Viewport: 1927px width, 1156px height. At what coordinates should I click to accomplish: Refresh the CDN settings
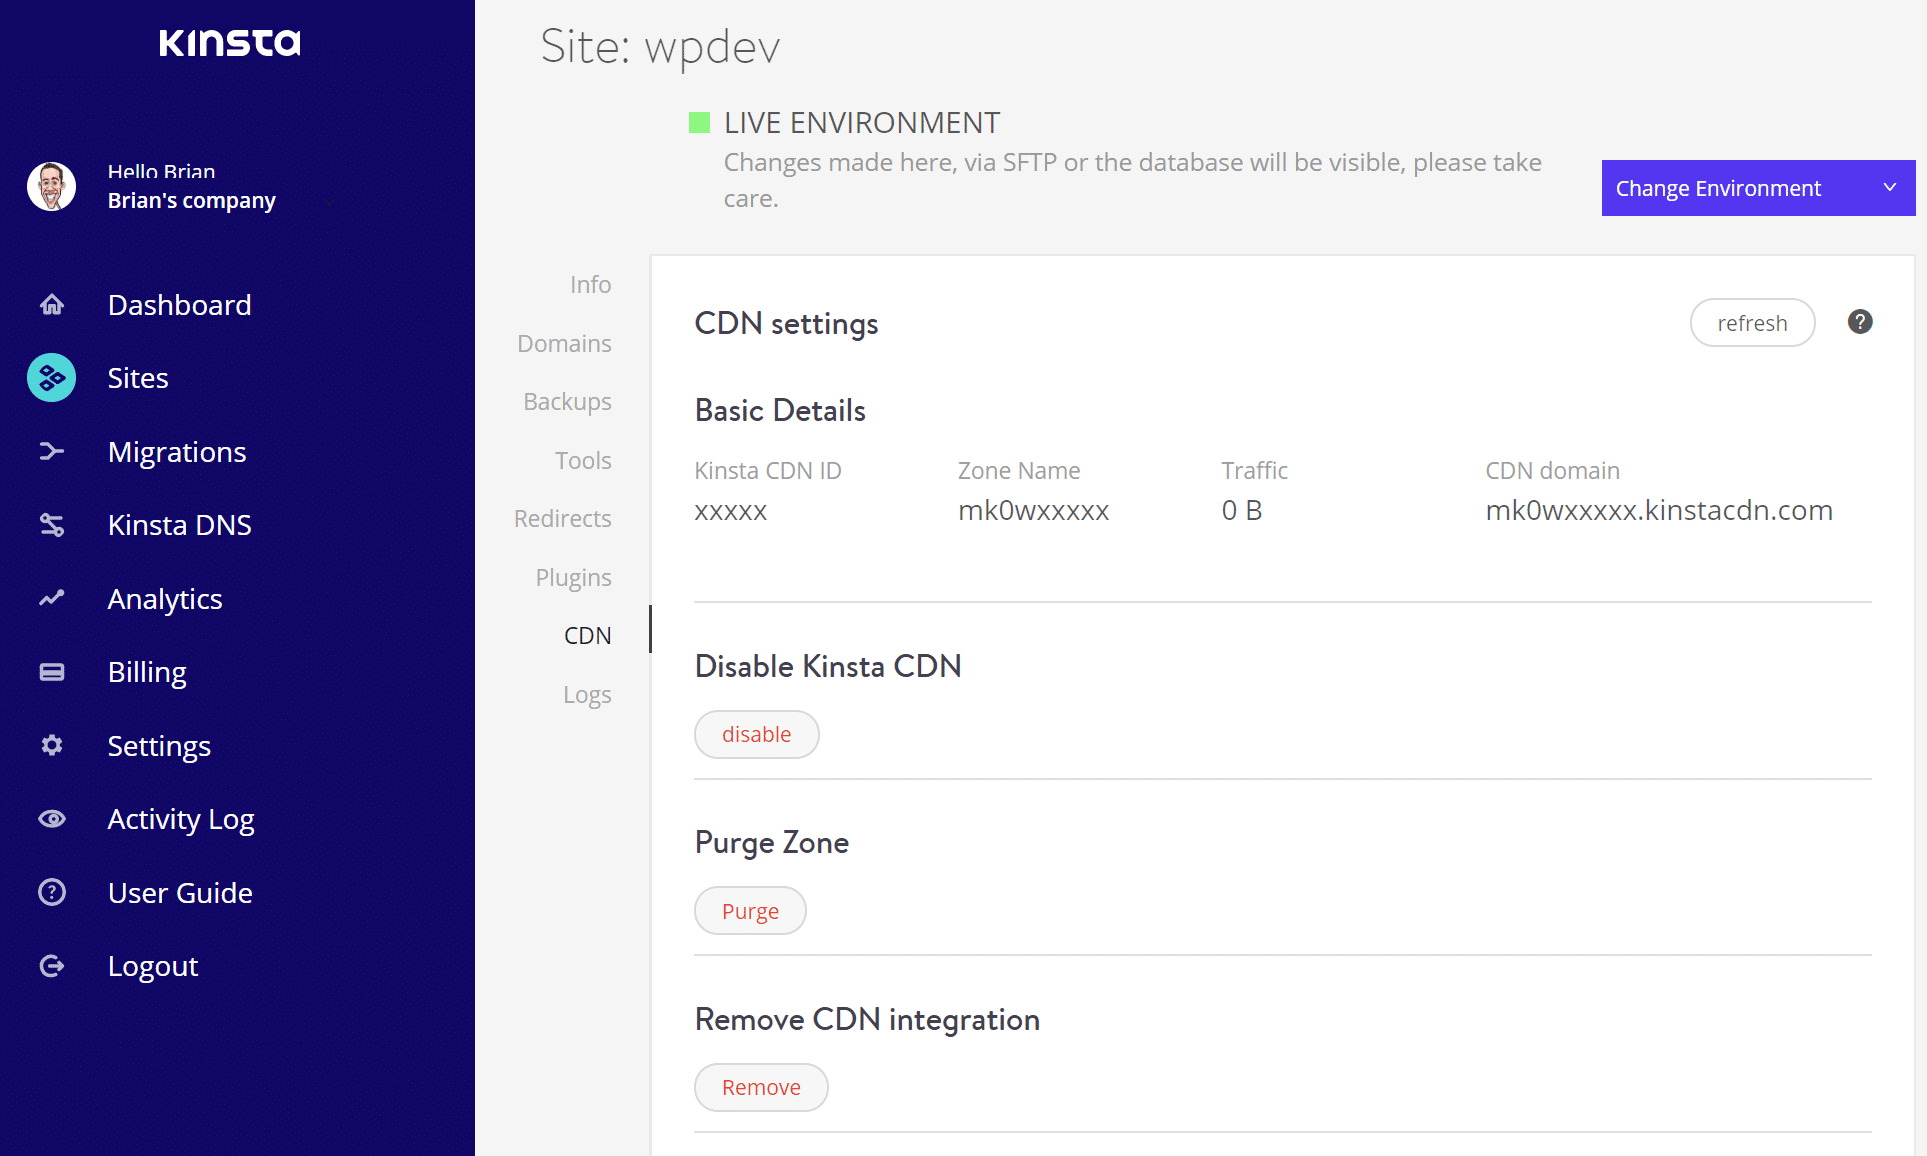tap(1753, 323)
